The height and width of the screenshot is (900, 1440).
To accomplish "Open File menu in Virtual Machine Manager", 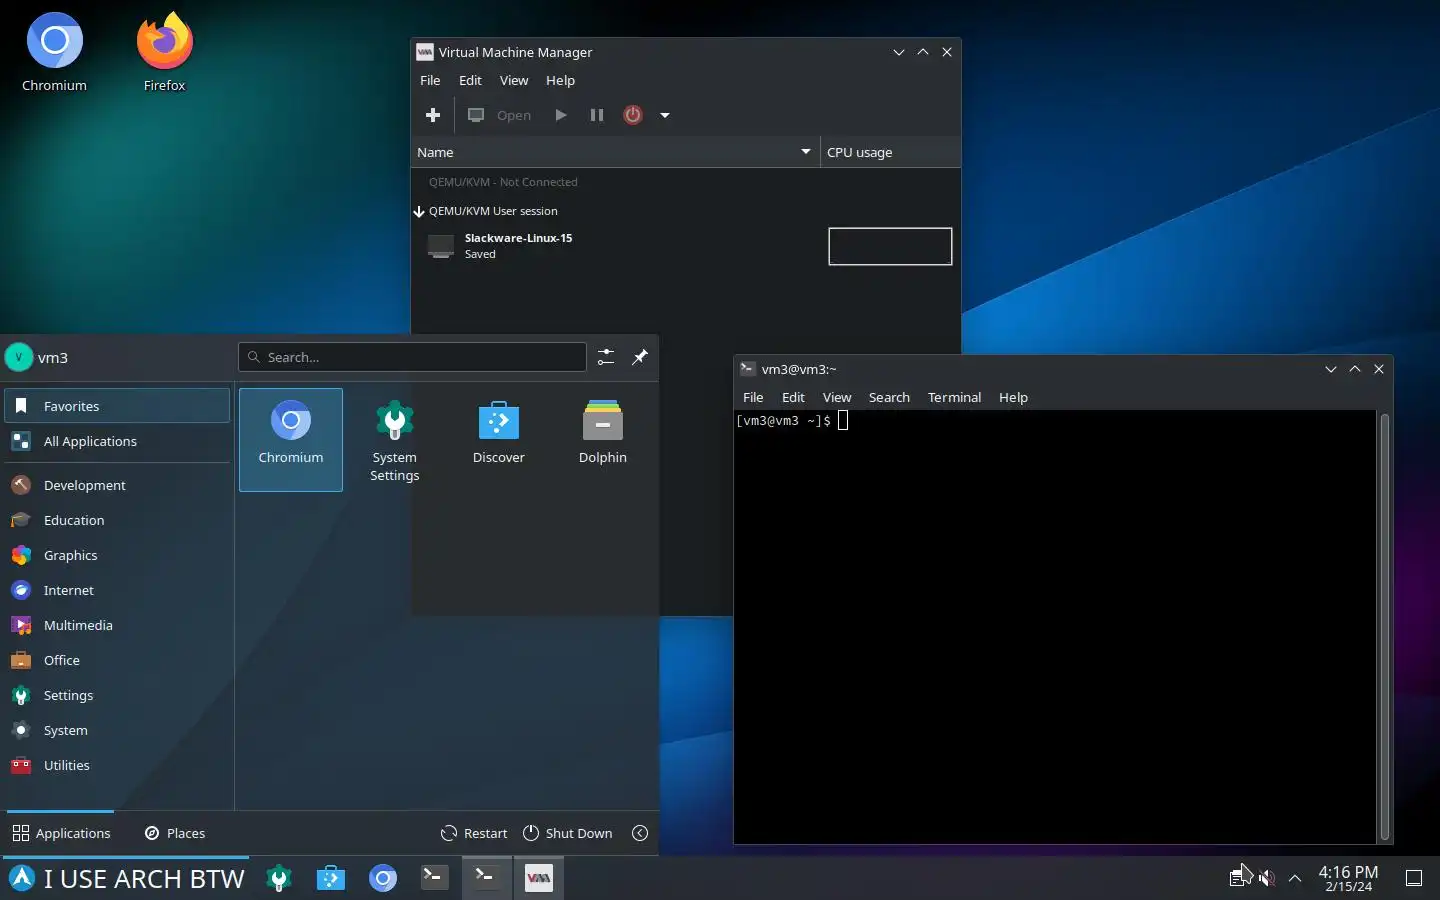I will pos(430,80).
